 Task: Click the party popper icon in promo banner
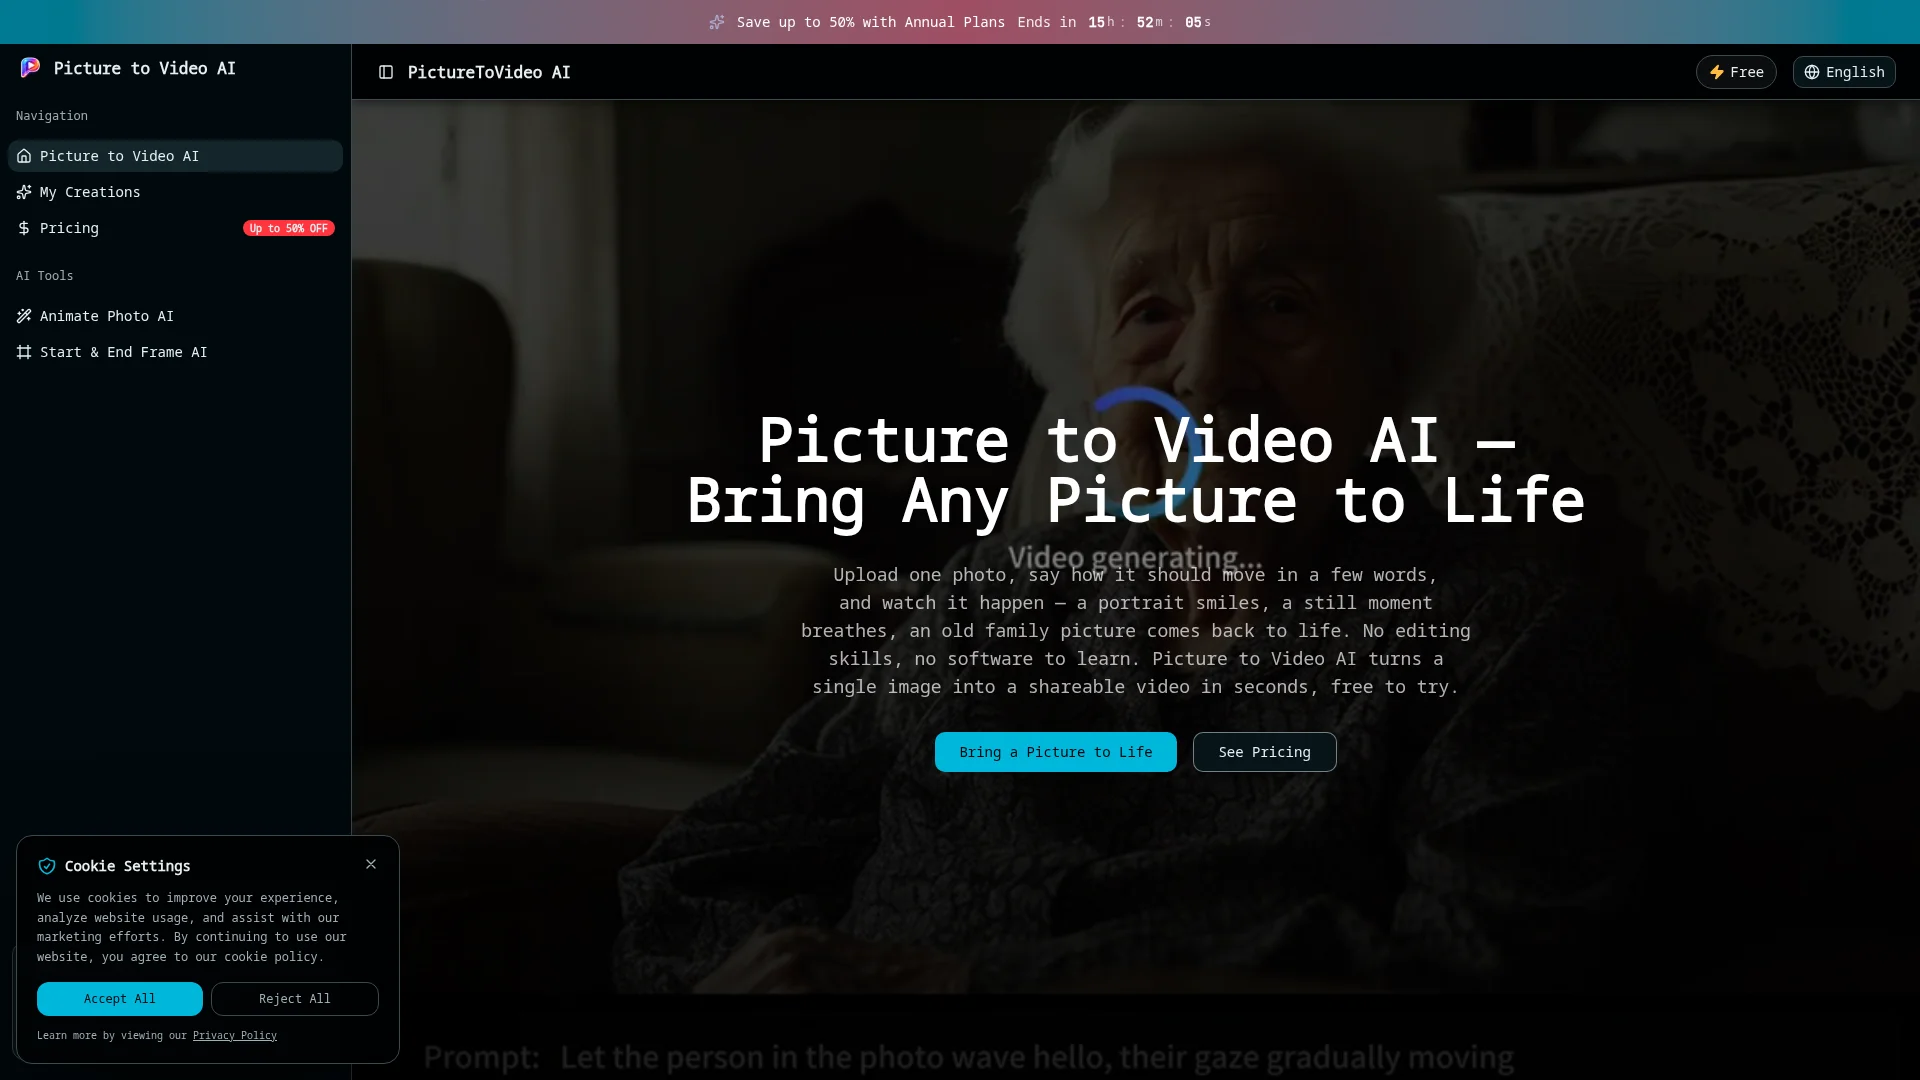[717, 22]
